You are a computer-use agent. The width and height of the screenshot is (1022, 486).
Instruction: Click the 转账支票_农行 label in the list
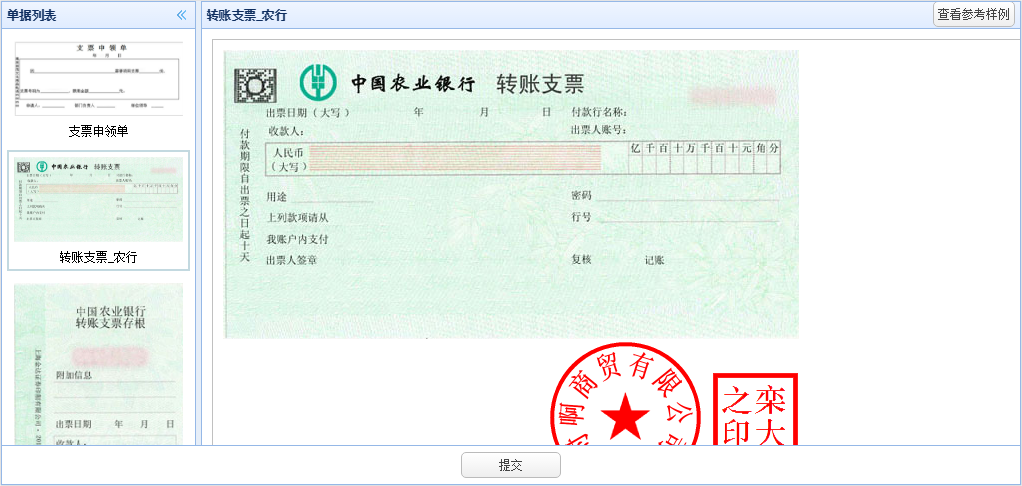tap(98, 258)
